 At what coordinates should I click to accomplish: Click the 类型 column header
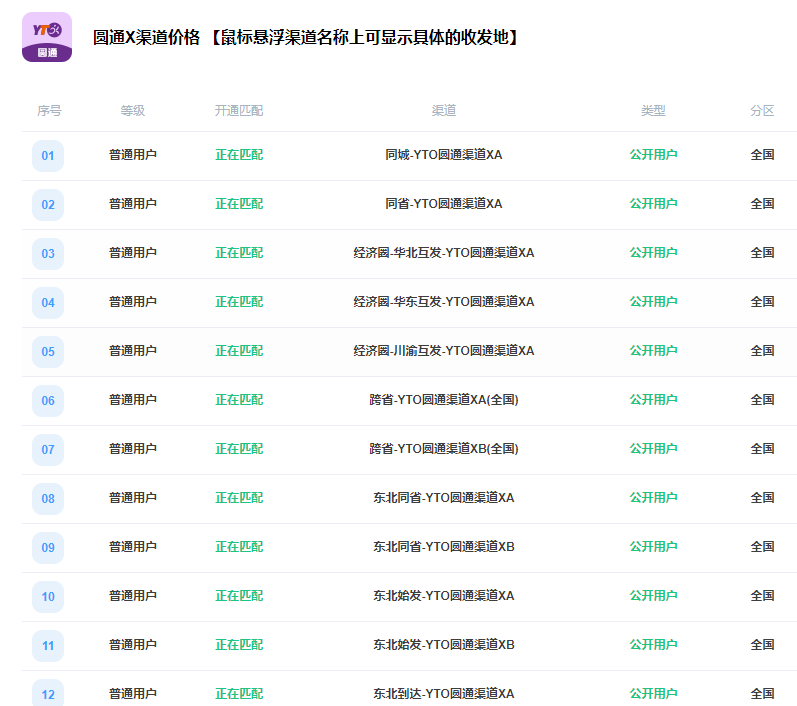coord(653,110)
